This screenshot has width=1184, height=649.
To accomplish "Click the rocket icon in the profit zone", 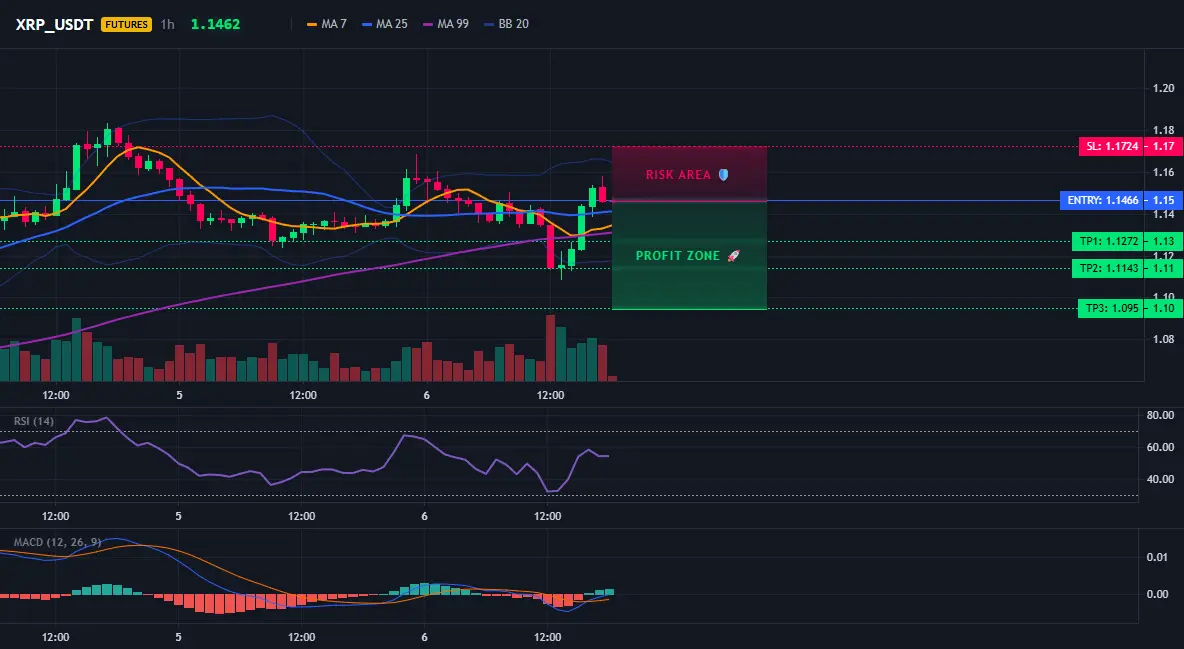I will coord(733,255).
